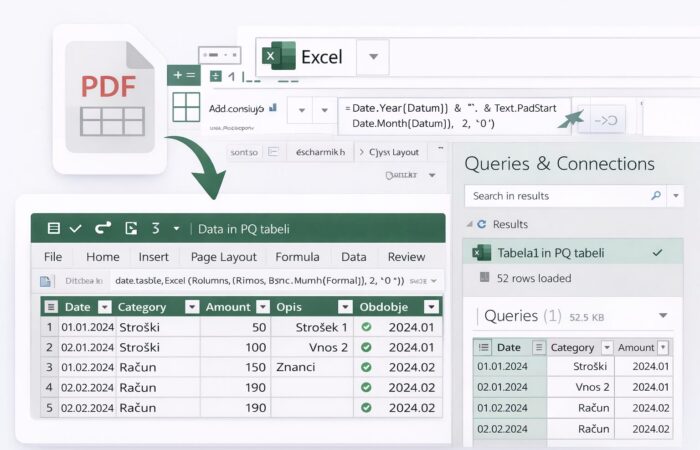Open the File menu
The height and width of the screenshot is (450, 700).
point(53,257)
